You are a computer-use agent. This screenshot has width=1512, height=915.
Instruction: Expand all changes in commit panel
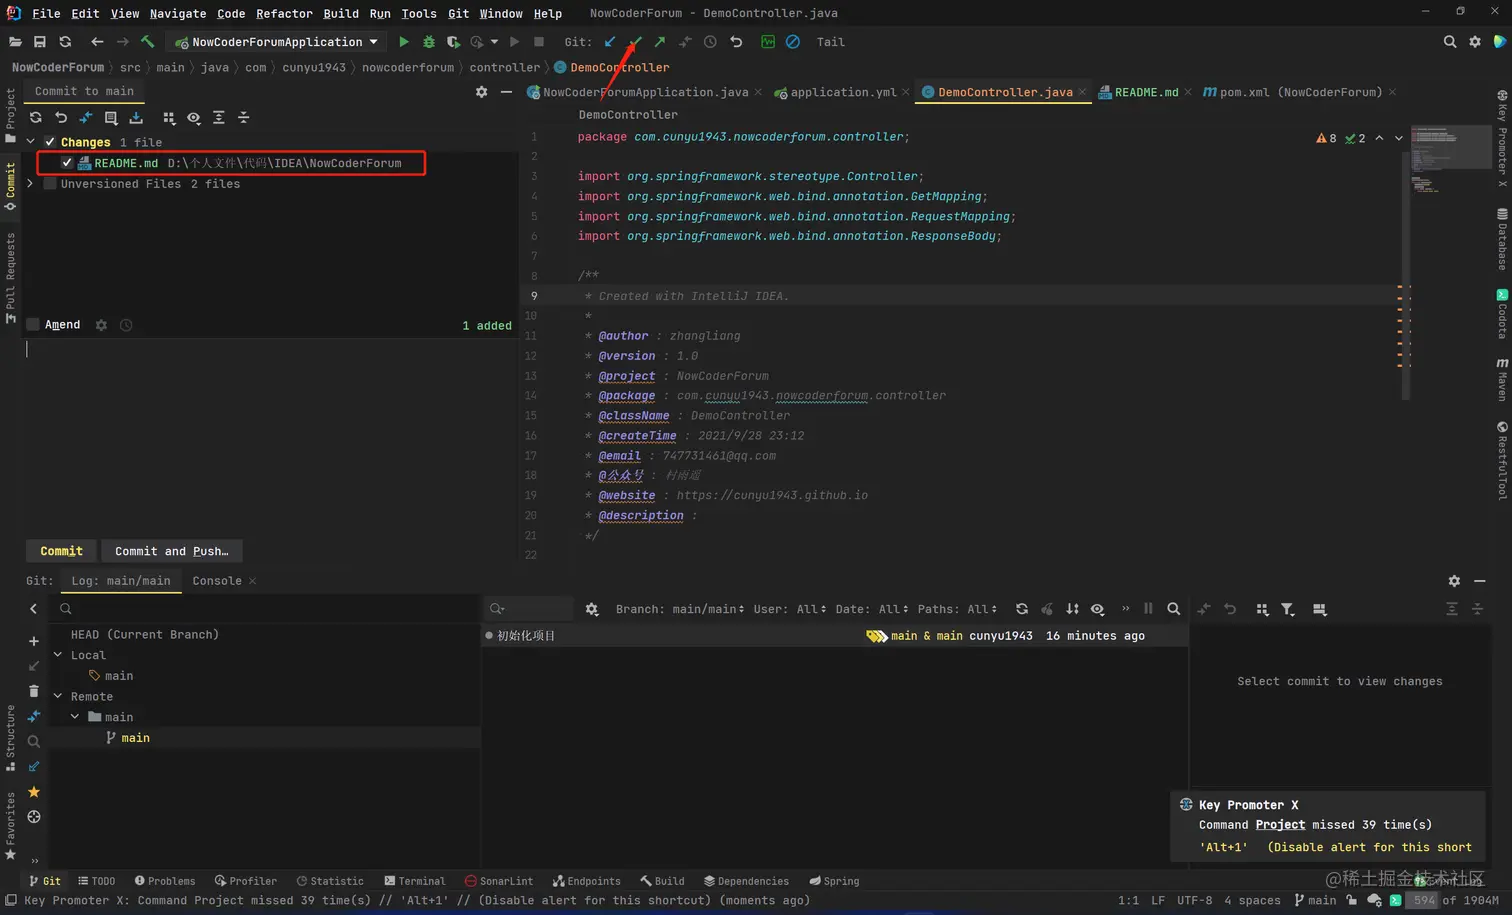pyautogui.click(x=219, y=118)
